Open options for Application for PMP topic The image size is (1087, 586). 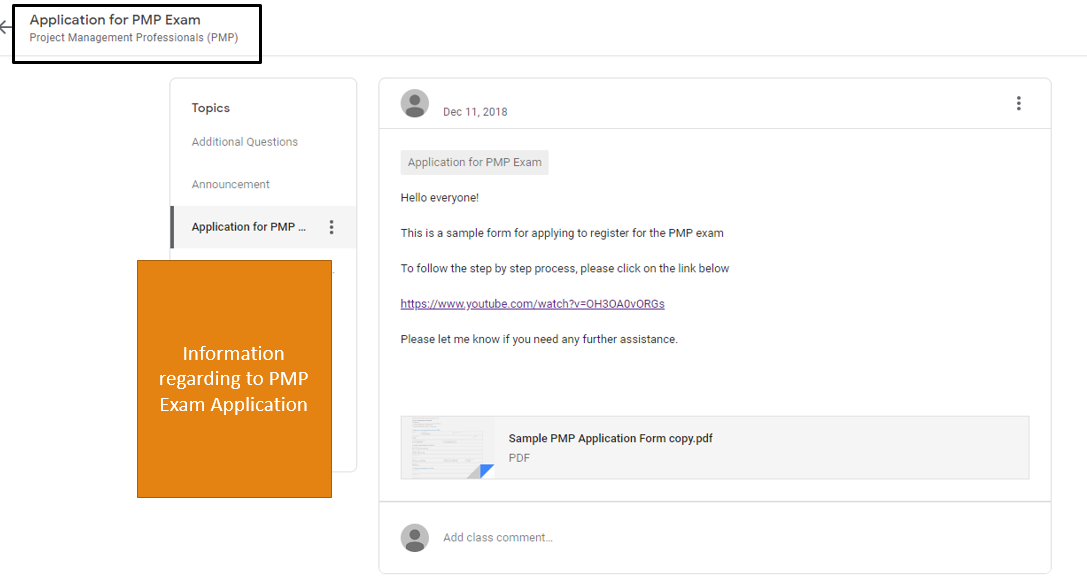[x=332, y=227]
